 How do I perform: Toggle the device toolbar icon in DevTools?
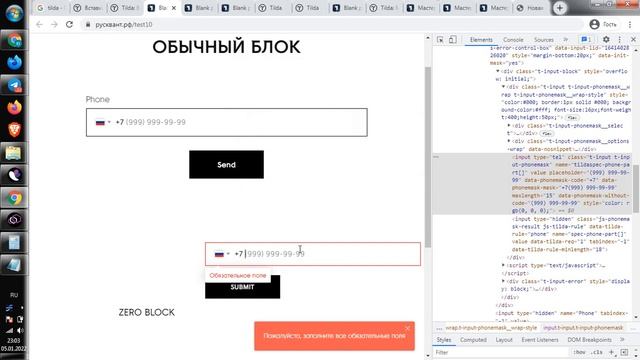click(453, 40)
